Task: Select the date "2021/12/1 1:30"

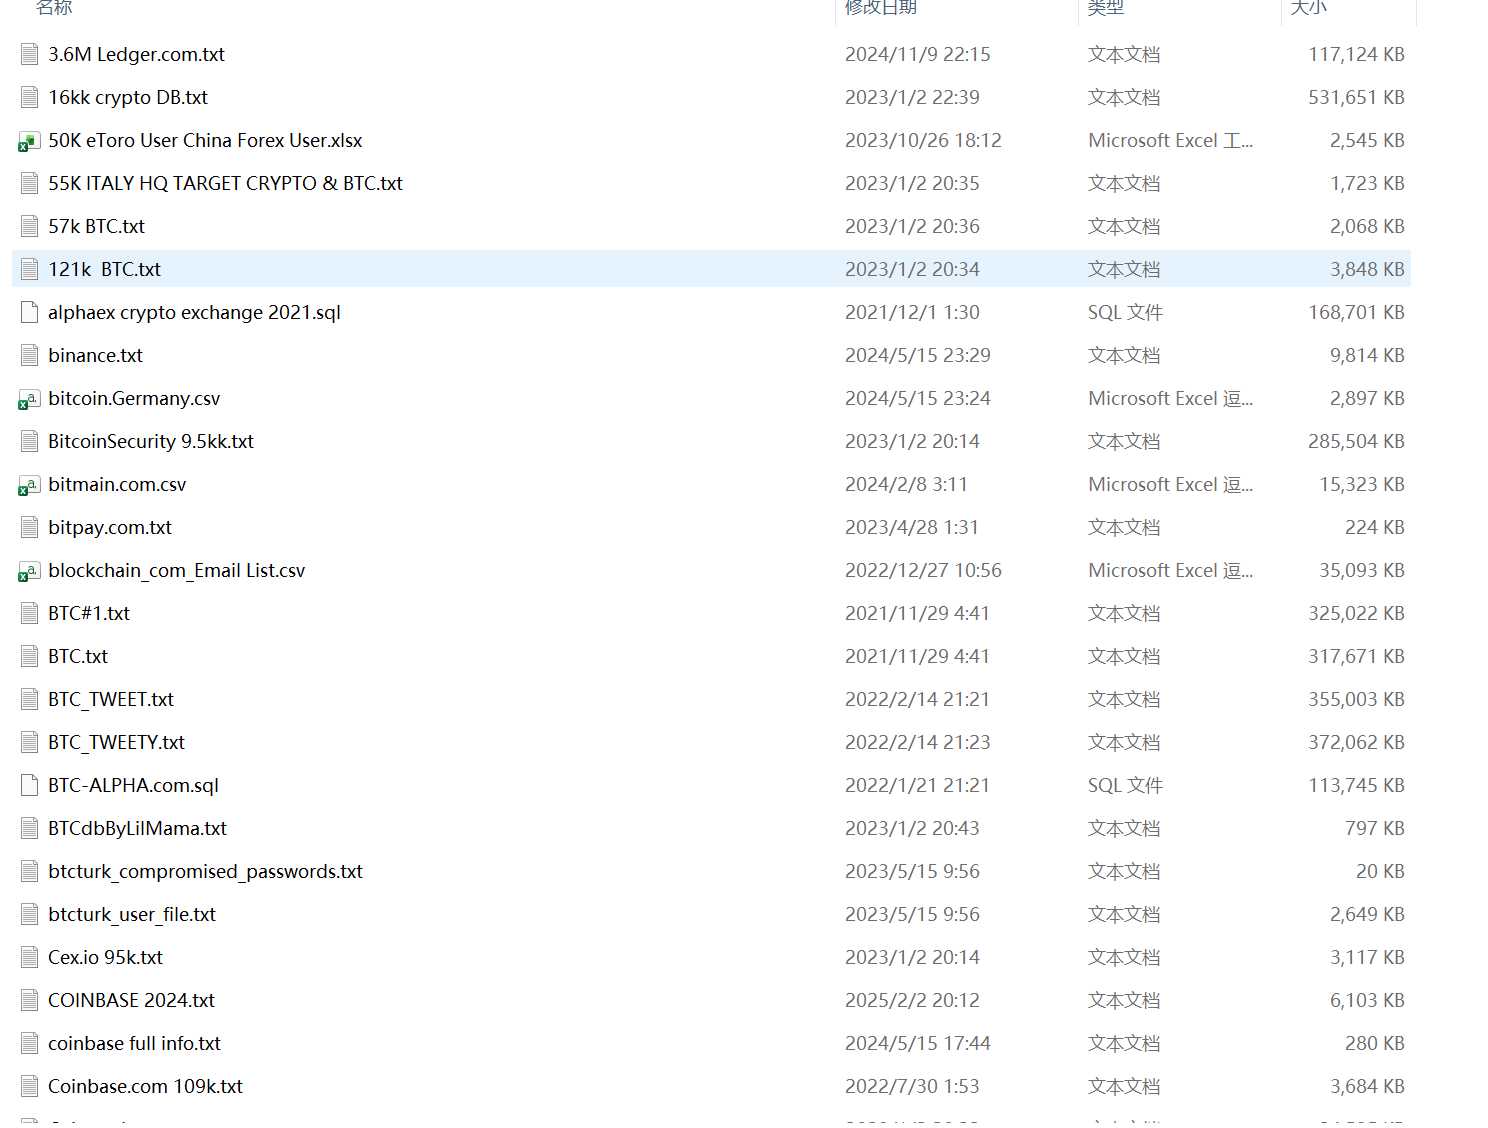Action: tap(912, 312)
